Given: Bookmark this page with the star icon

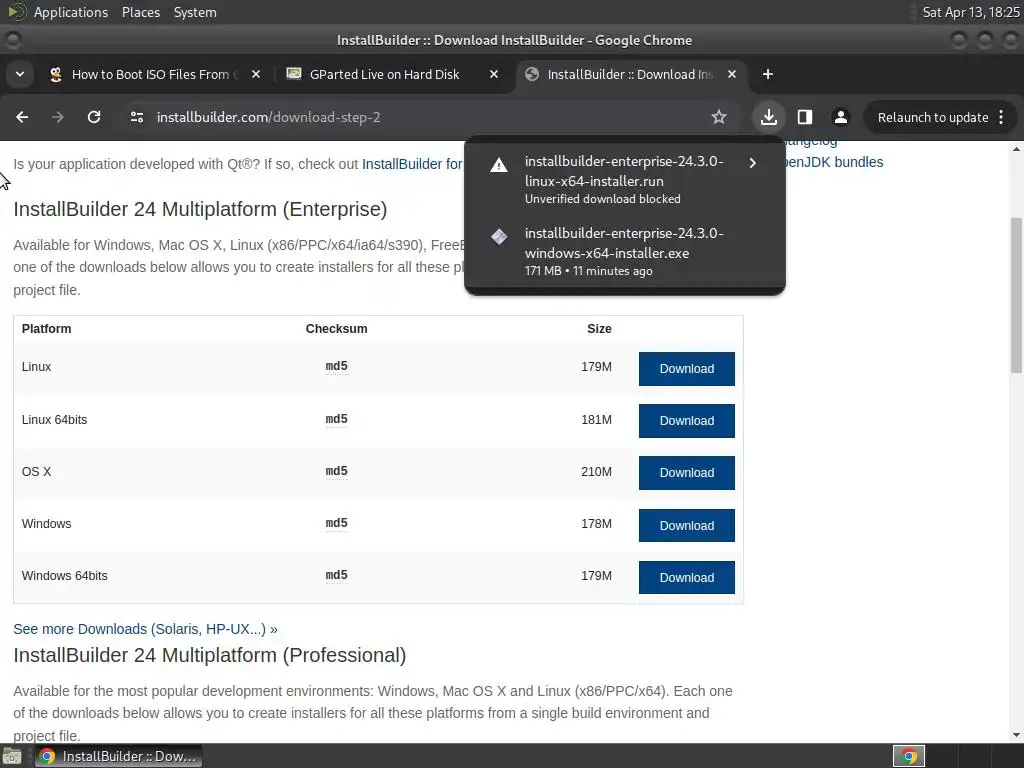Looking at the screenshot, I should [x=718, y=117].
